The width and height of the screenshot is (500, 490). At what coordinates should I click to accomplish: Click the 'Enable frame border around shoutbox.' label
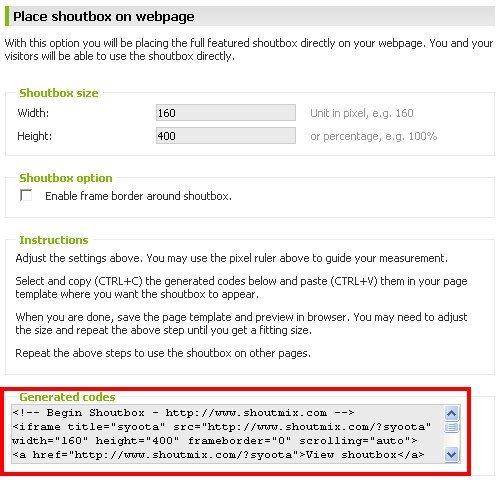[138, 196]
